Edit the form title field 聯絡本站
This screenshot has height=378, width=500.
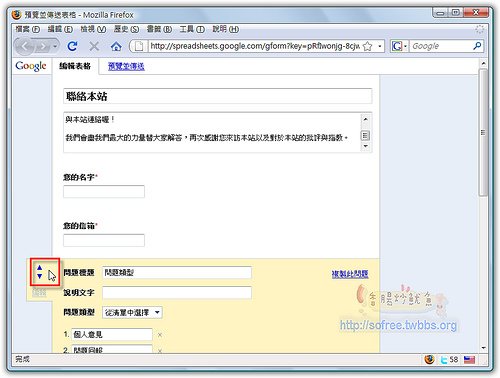coord(218,96)
